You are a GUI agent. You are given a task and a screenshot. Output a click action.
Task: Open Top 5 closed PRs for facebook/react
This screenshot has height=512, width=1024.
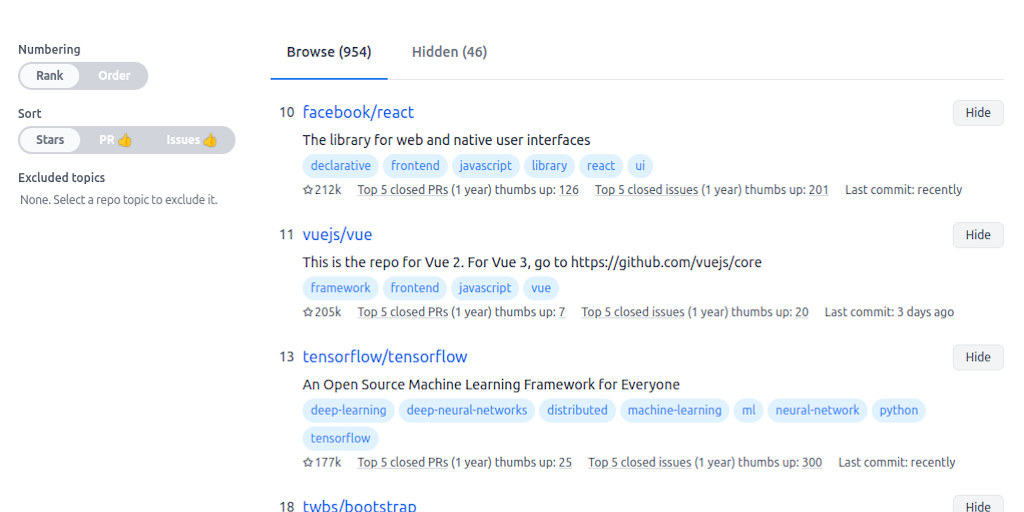click(x=403, y=190)
